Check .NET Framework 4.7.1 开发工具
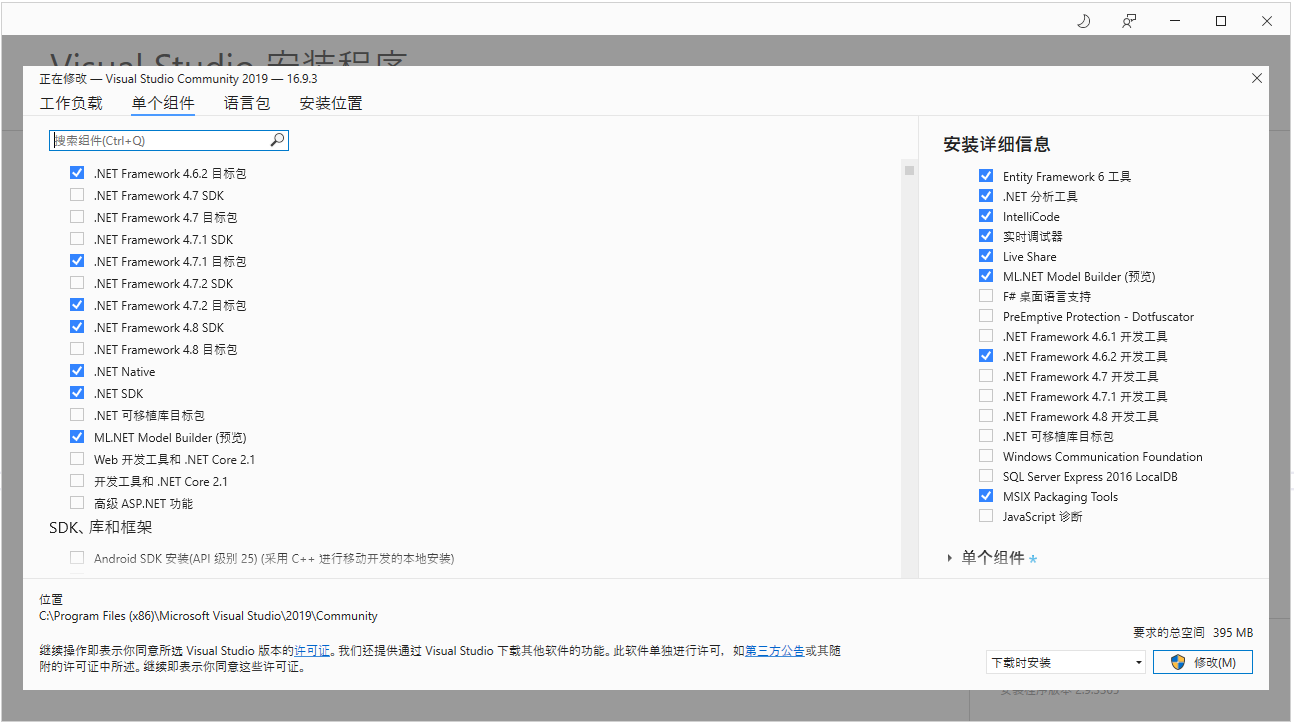This screenshot has height=727, width=1294. 986,396
